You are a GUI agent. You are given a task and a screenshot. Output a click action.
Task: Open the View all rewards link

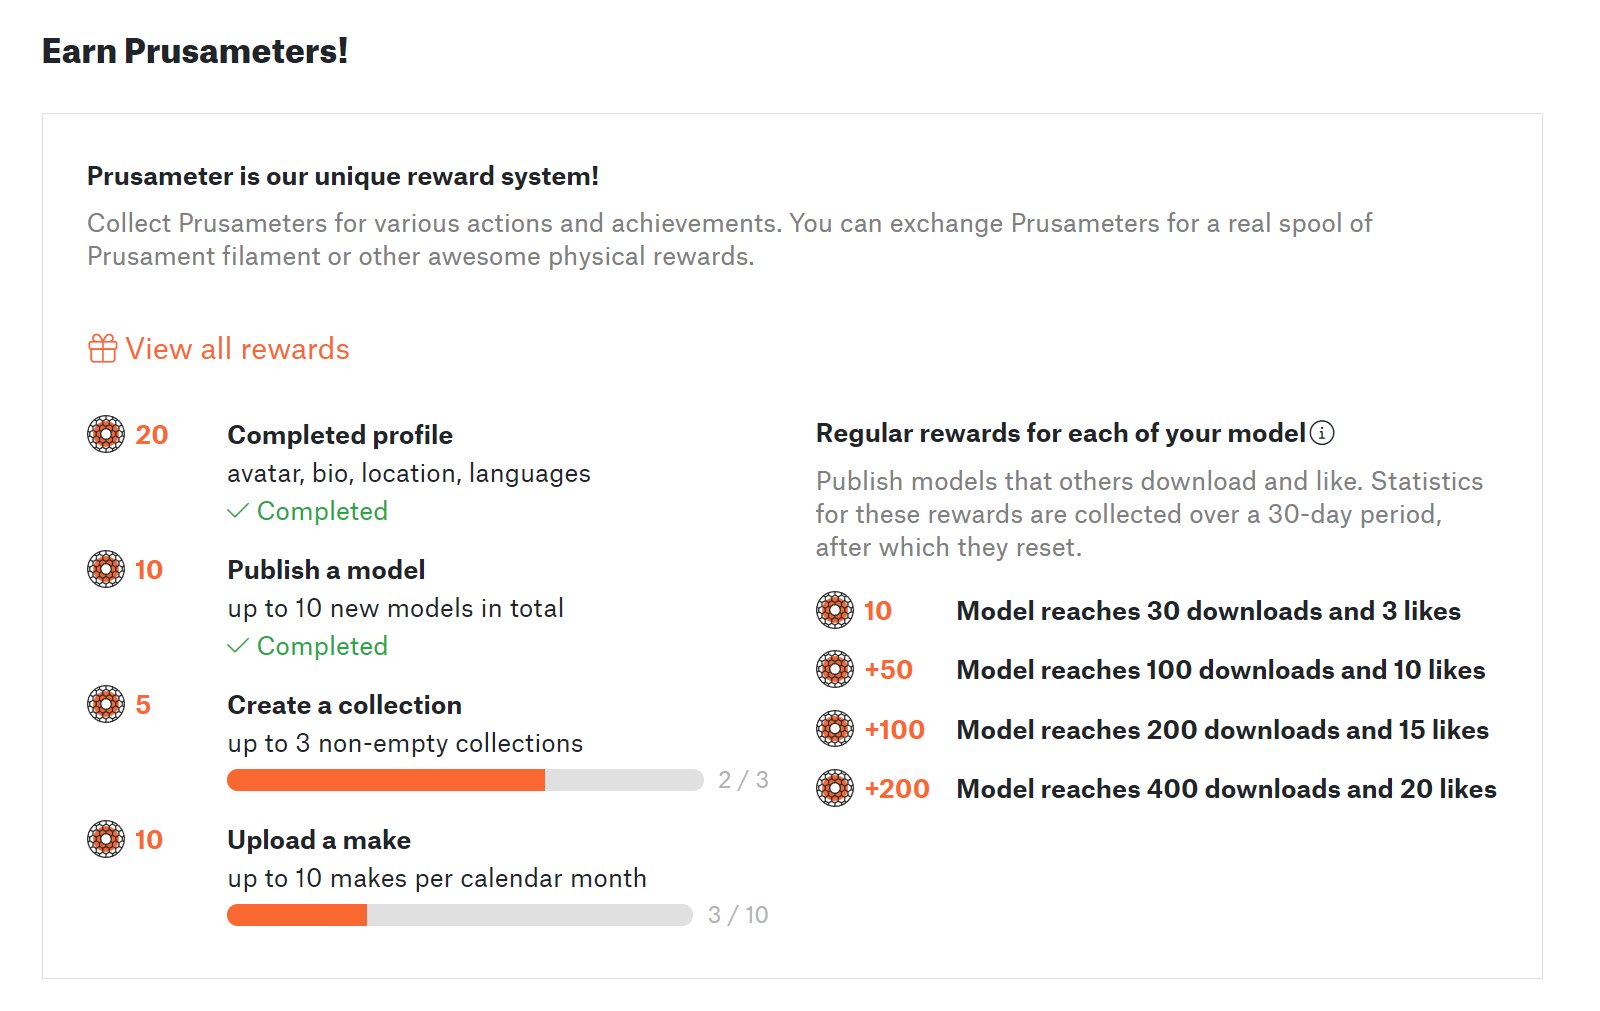click(237, 349)
